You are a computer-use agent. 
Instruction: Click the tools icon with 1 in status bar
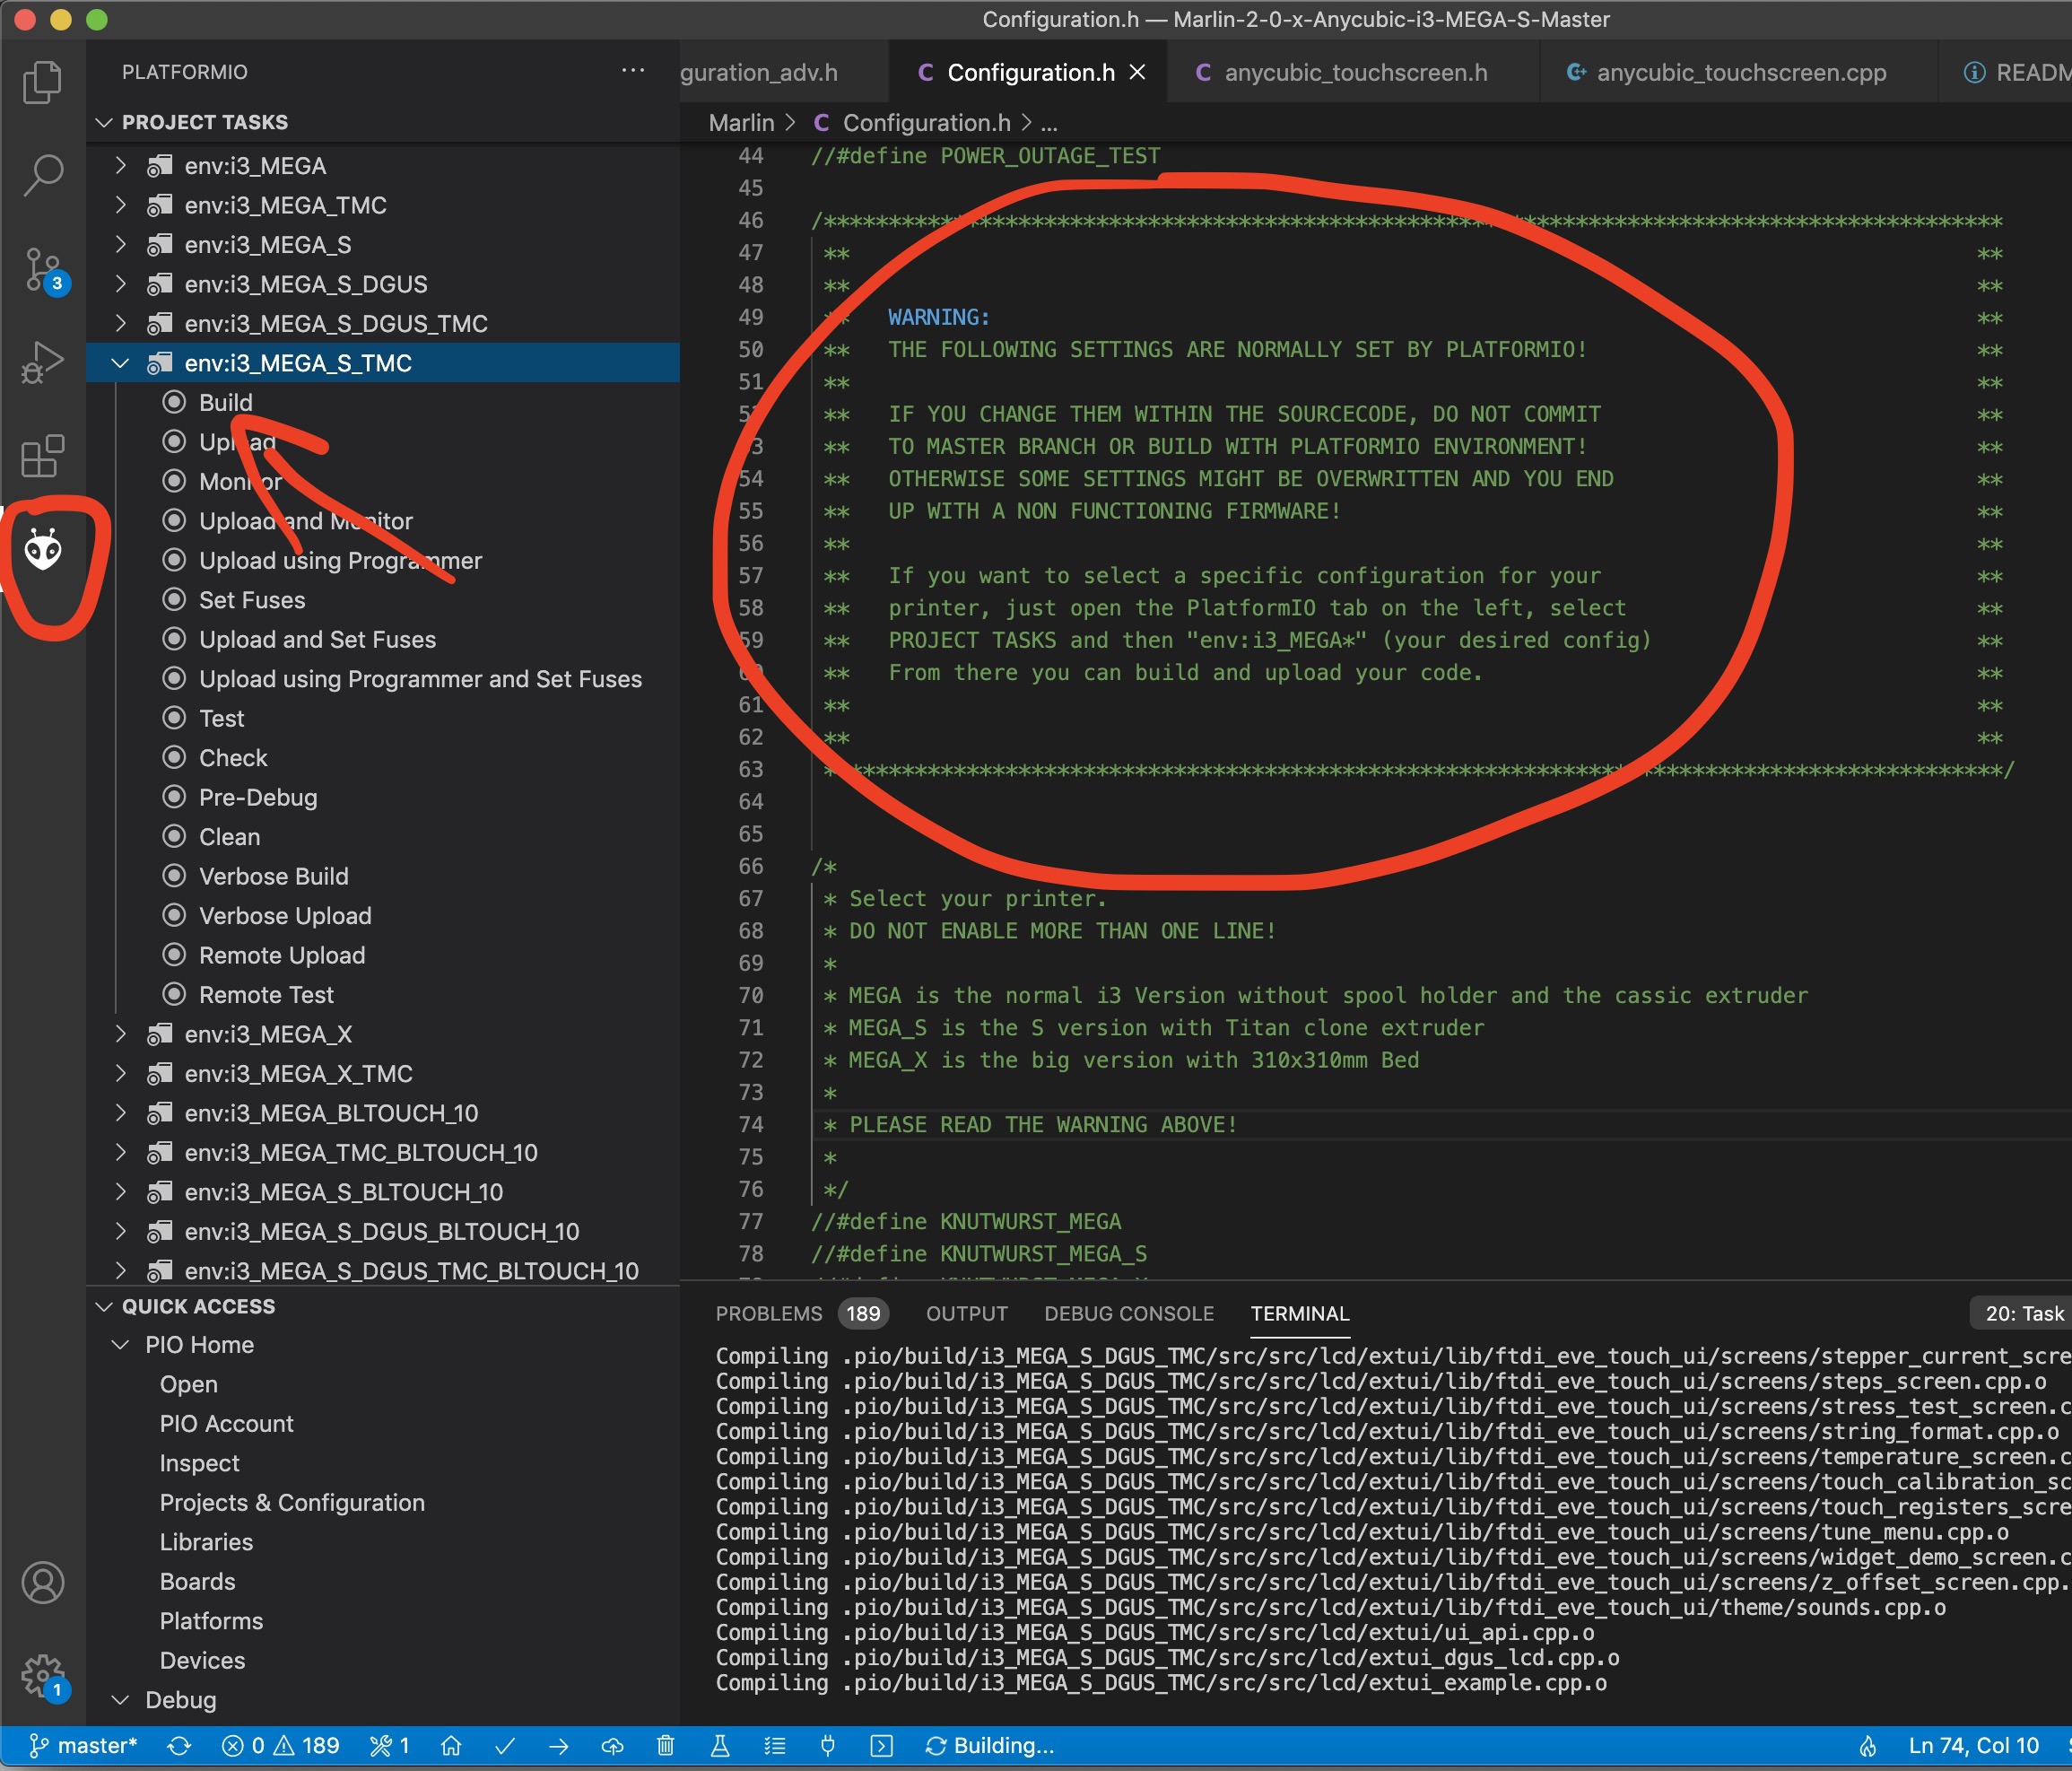click(389, 1745)
